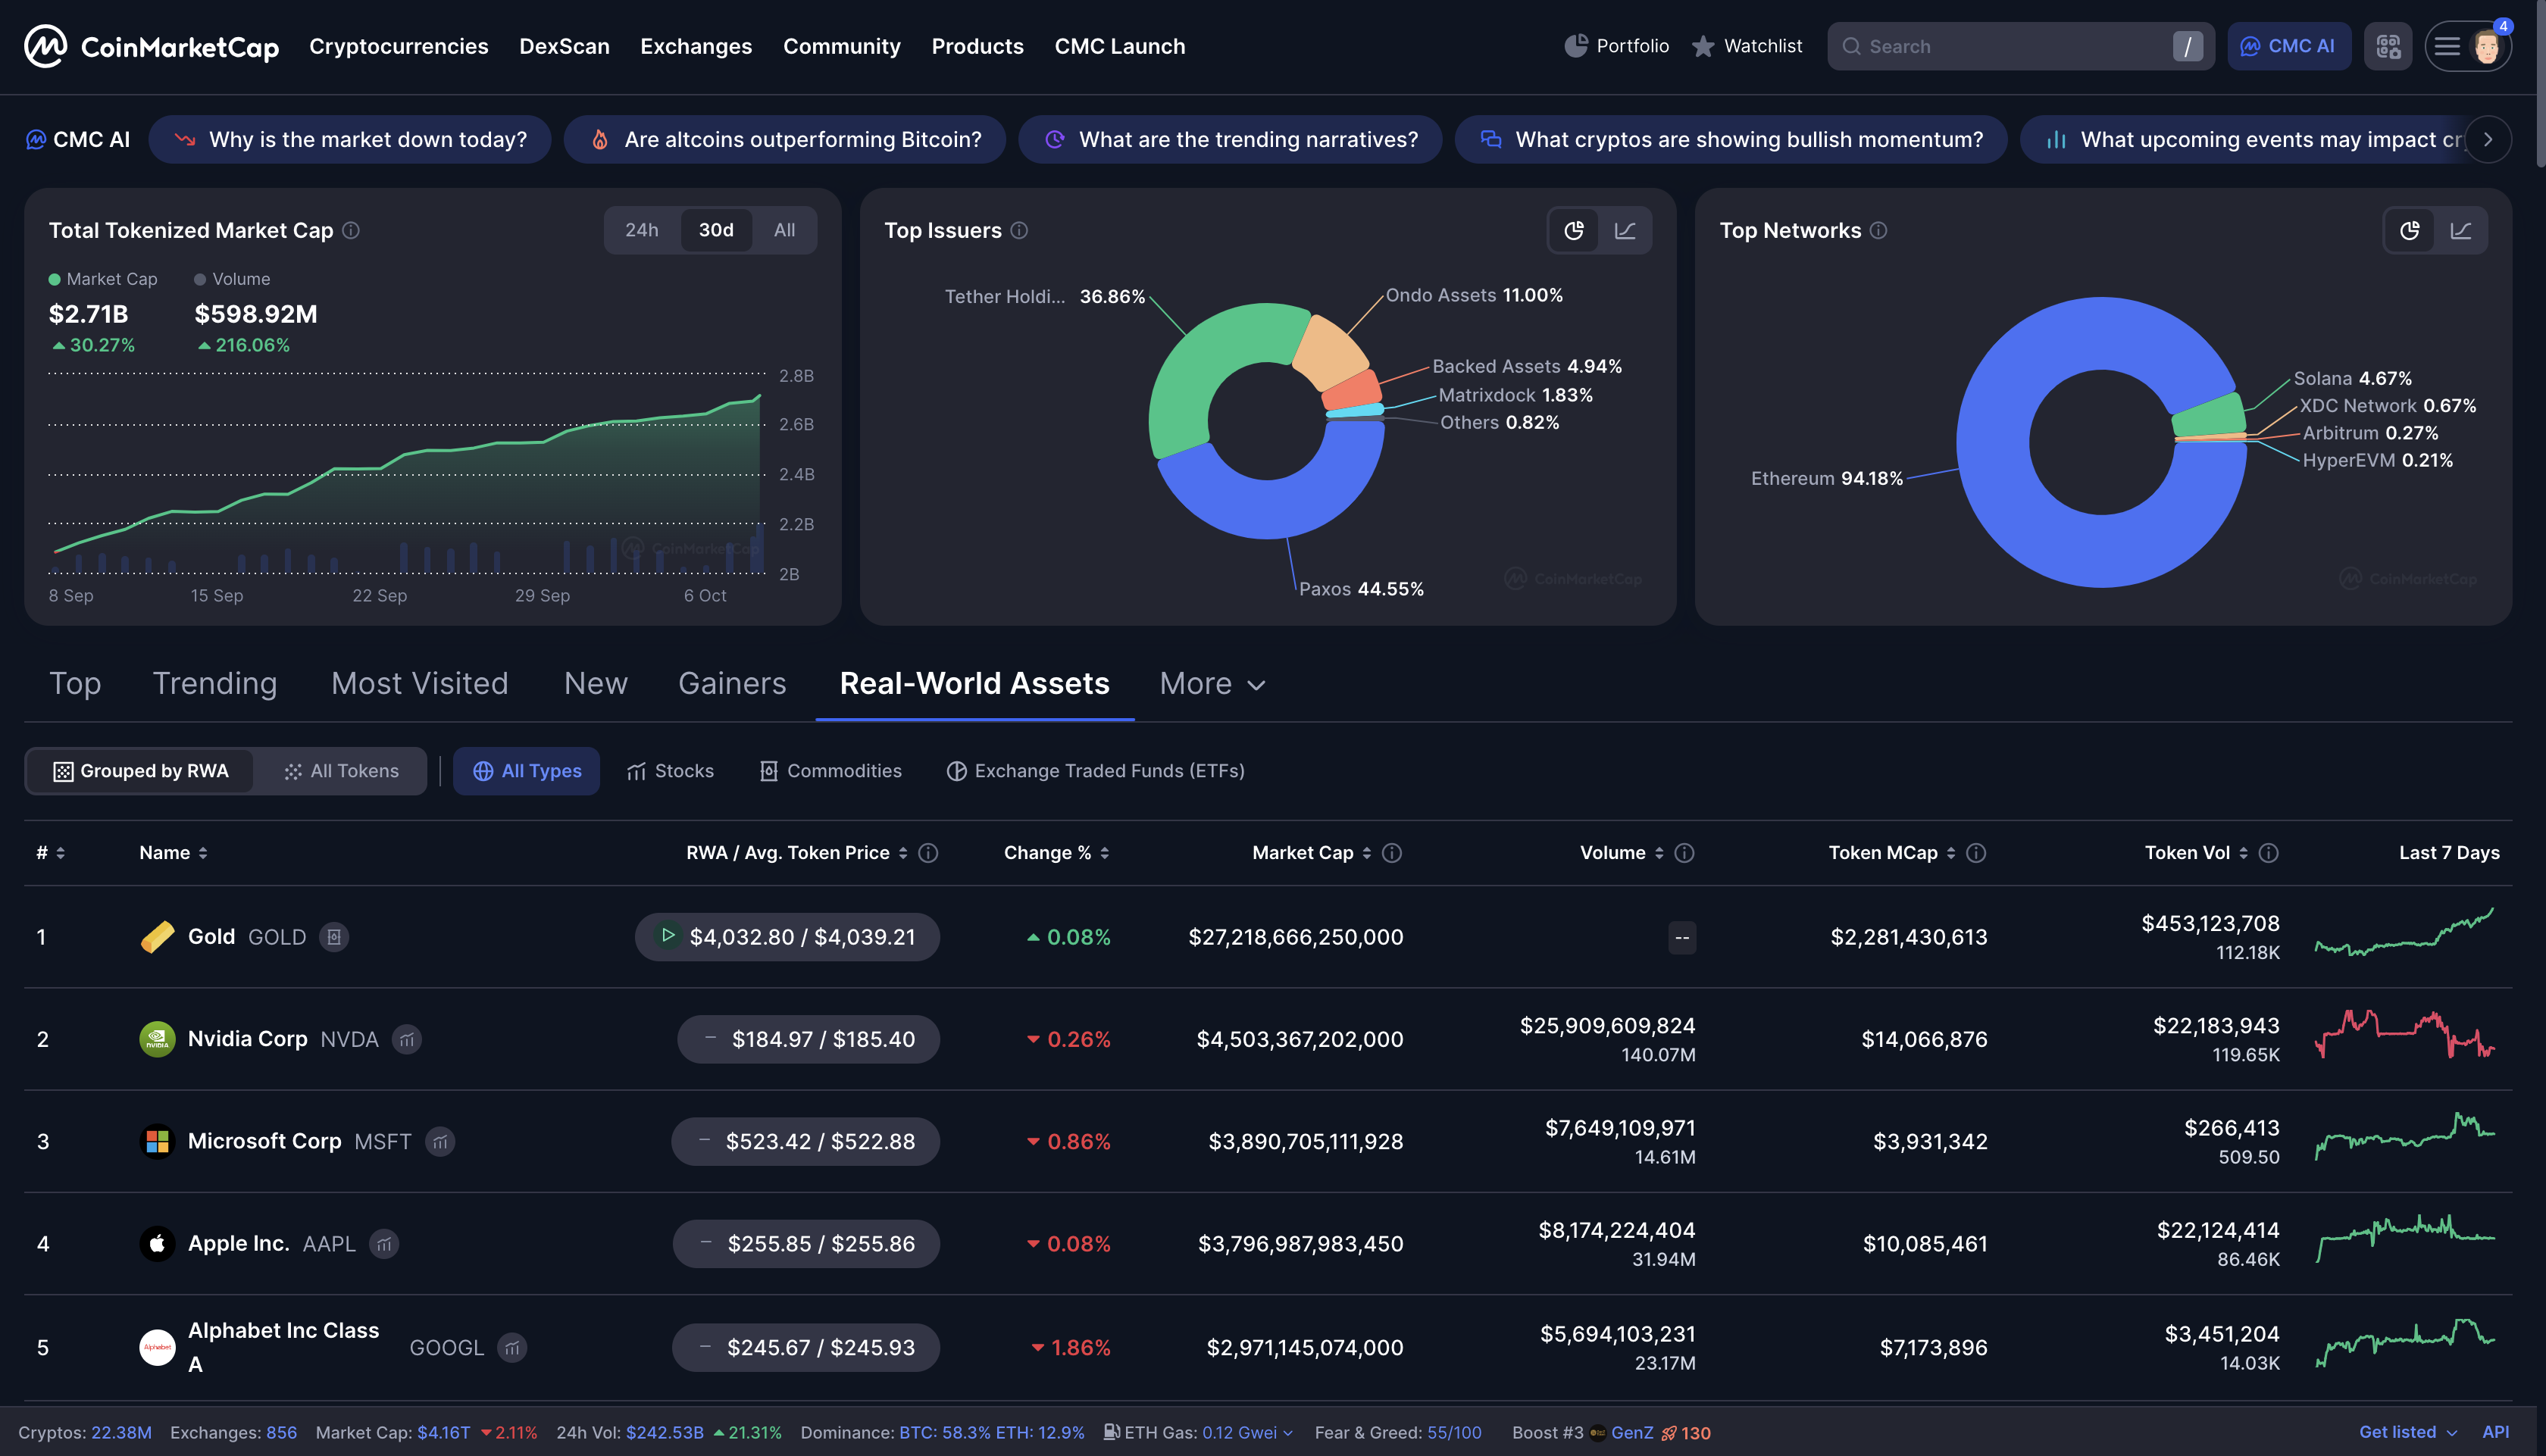The width and height of the screenshot is (2546, 1456).
Task: Select the Commodities filter
Action: coord(830,770)
